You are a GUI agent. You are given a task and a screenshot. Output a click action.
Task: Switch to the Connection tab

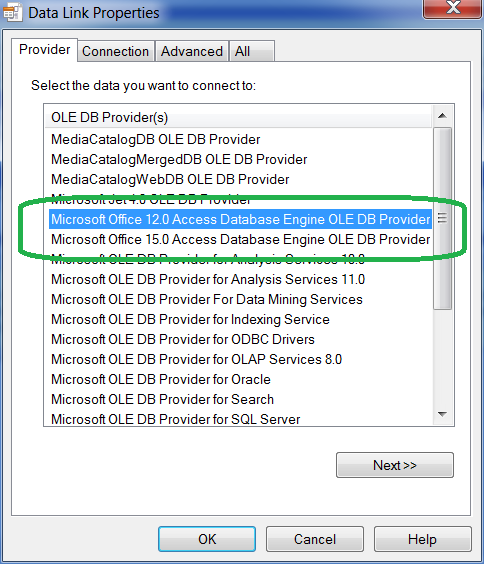click(116, 51)
